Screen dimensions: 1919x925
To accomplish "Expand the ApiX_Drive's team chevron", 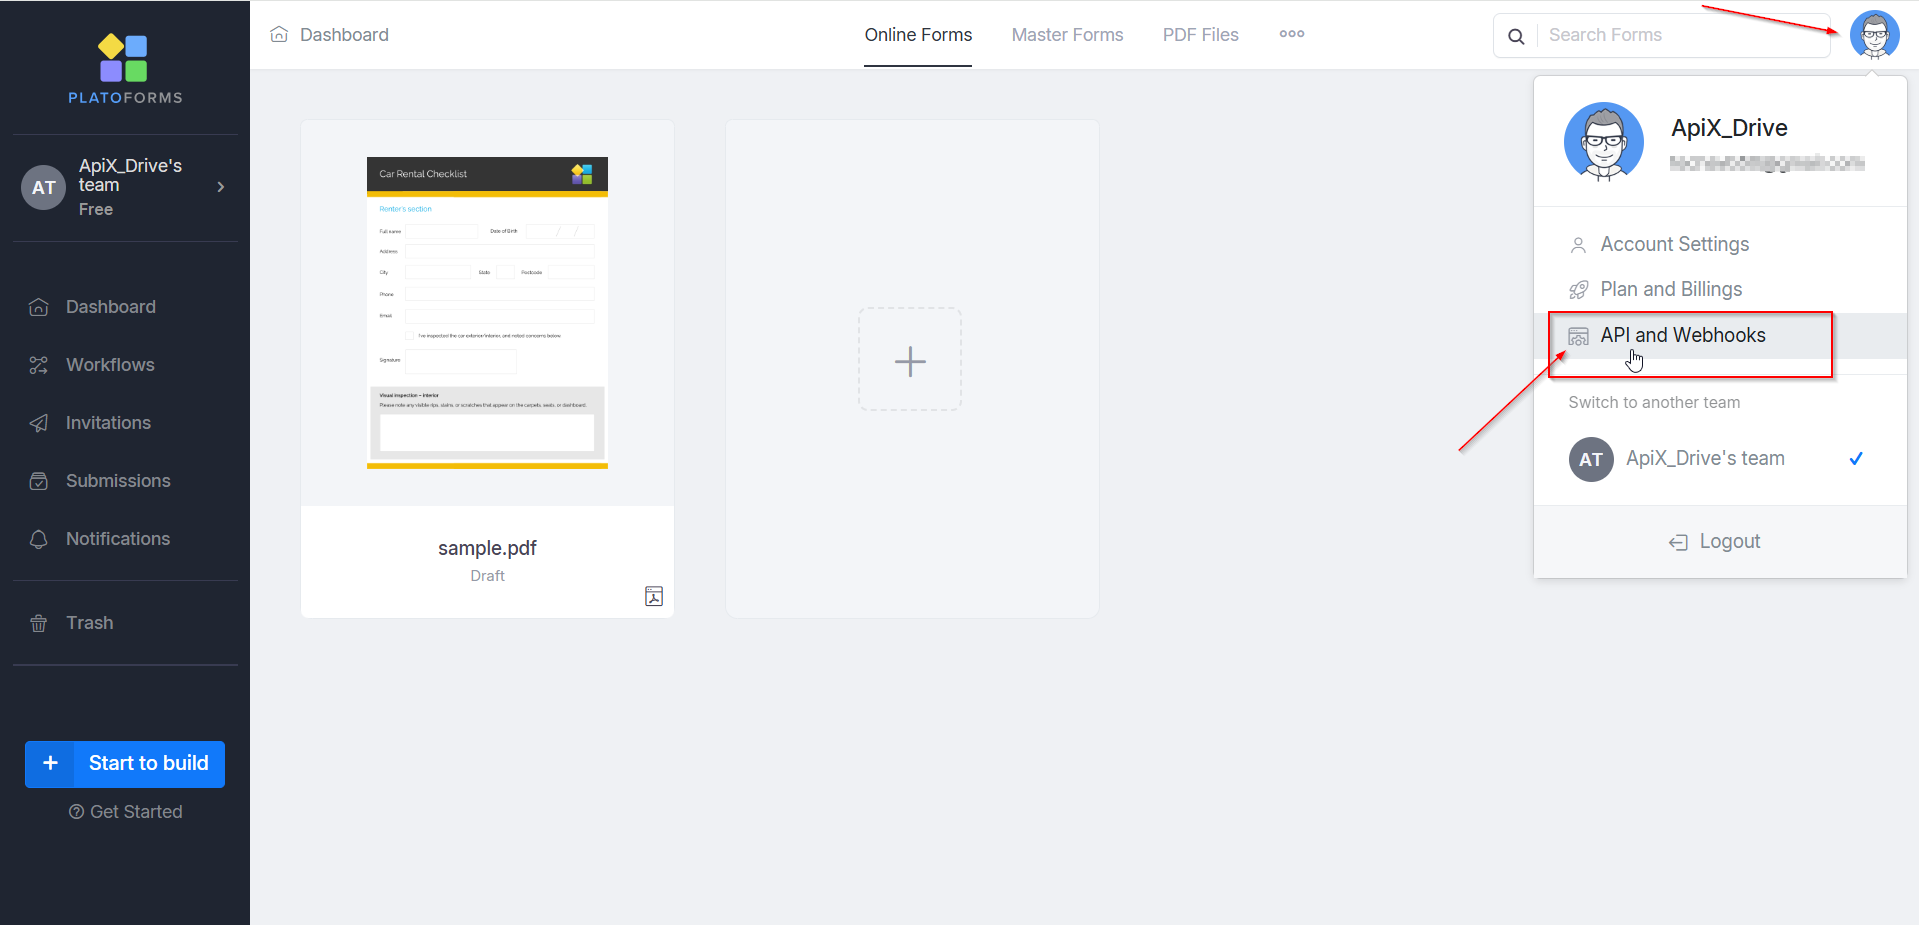I will point(221,187).
